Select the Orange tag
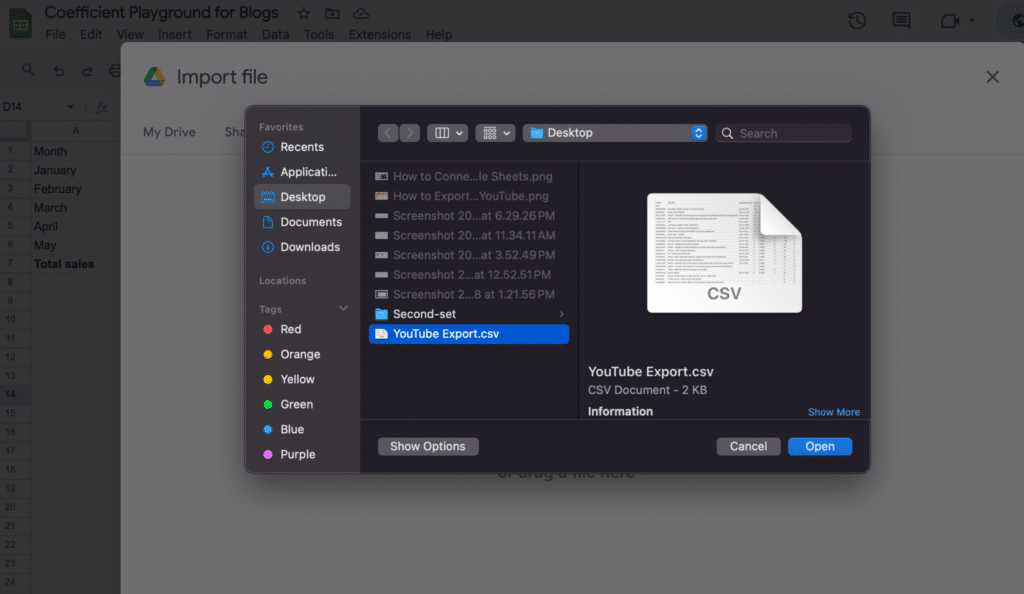 [299, 354]
